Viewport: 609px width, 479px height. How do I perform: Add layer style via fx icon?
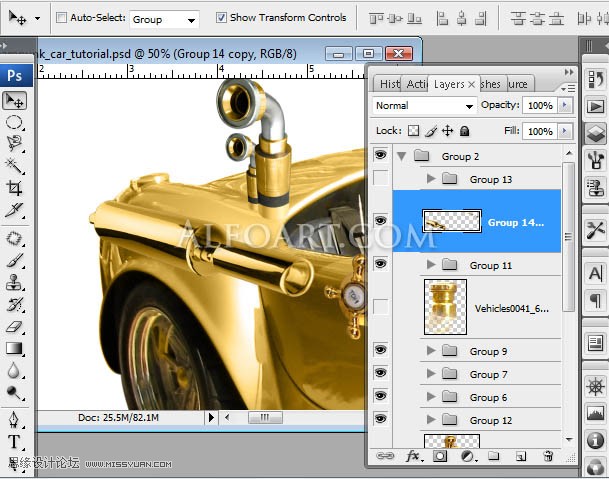(413, 456)
